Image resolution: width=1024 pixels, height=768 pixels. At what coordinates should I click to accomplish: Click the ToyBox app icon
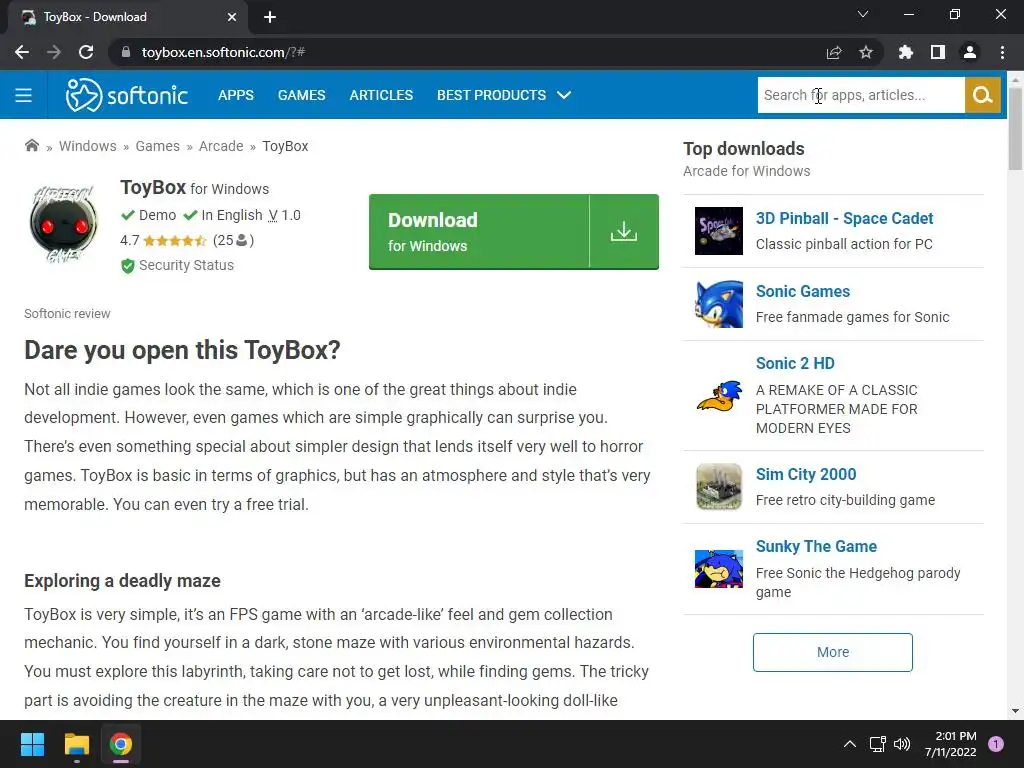point(63,223)
